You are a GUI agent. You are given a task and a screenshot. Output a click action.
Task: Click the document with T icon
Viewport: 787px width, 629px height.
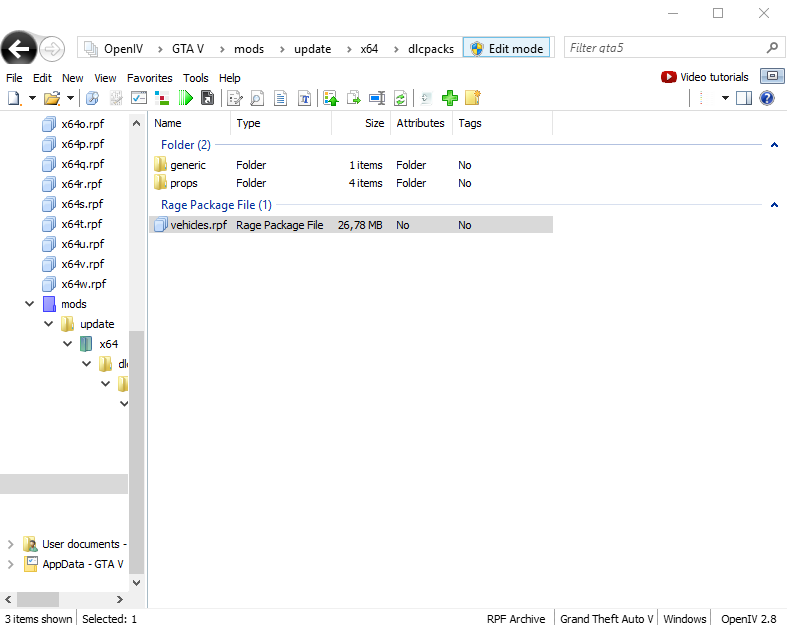pos(304,98)
